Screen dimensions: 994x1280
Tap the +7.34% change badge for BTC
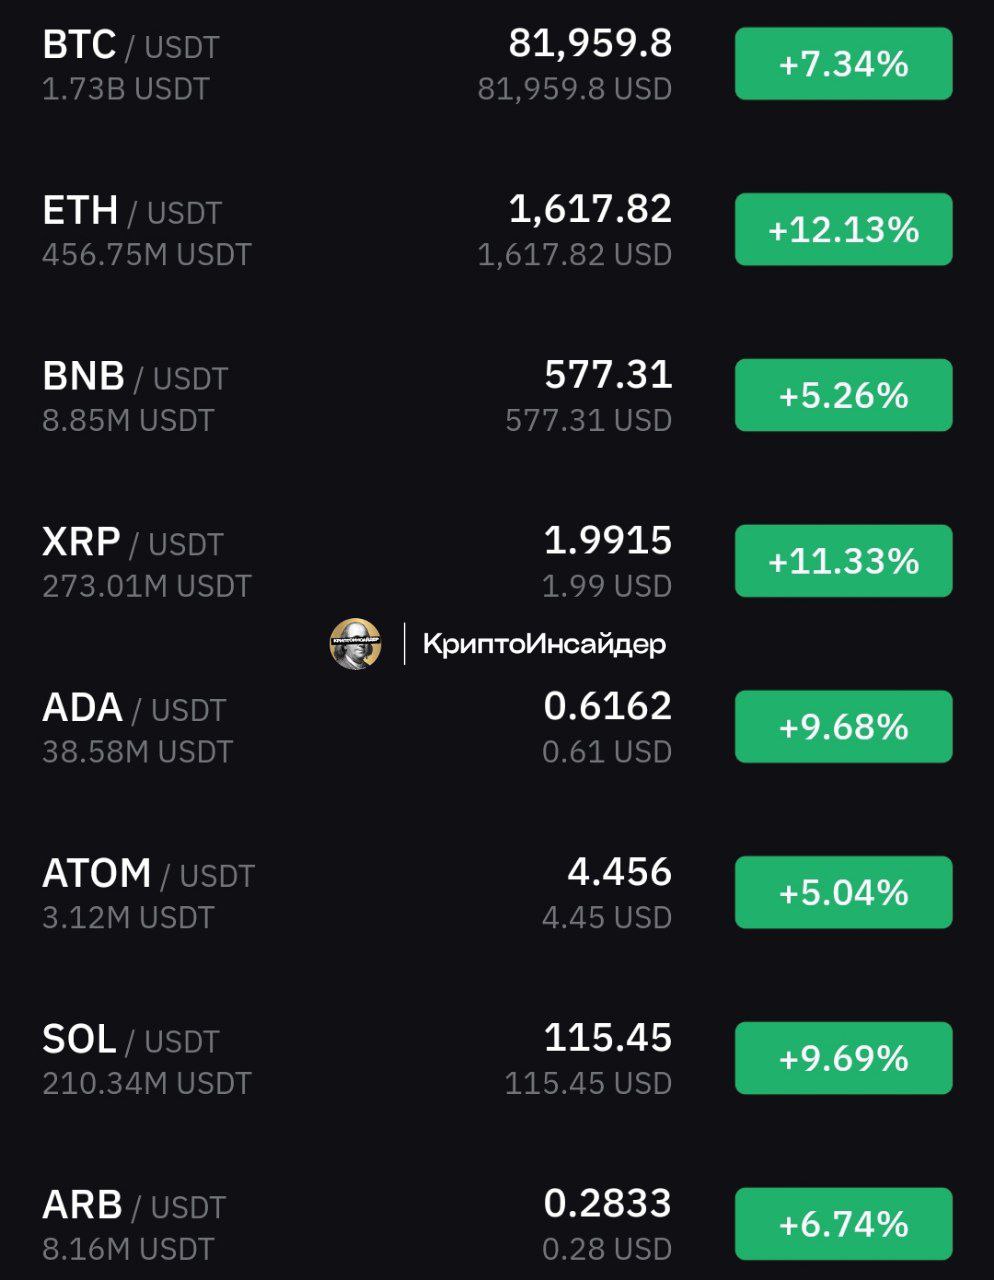[843, 64]
